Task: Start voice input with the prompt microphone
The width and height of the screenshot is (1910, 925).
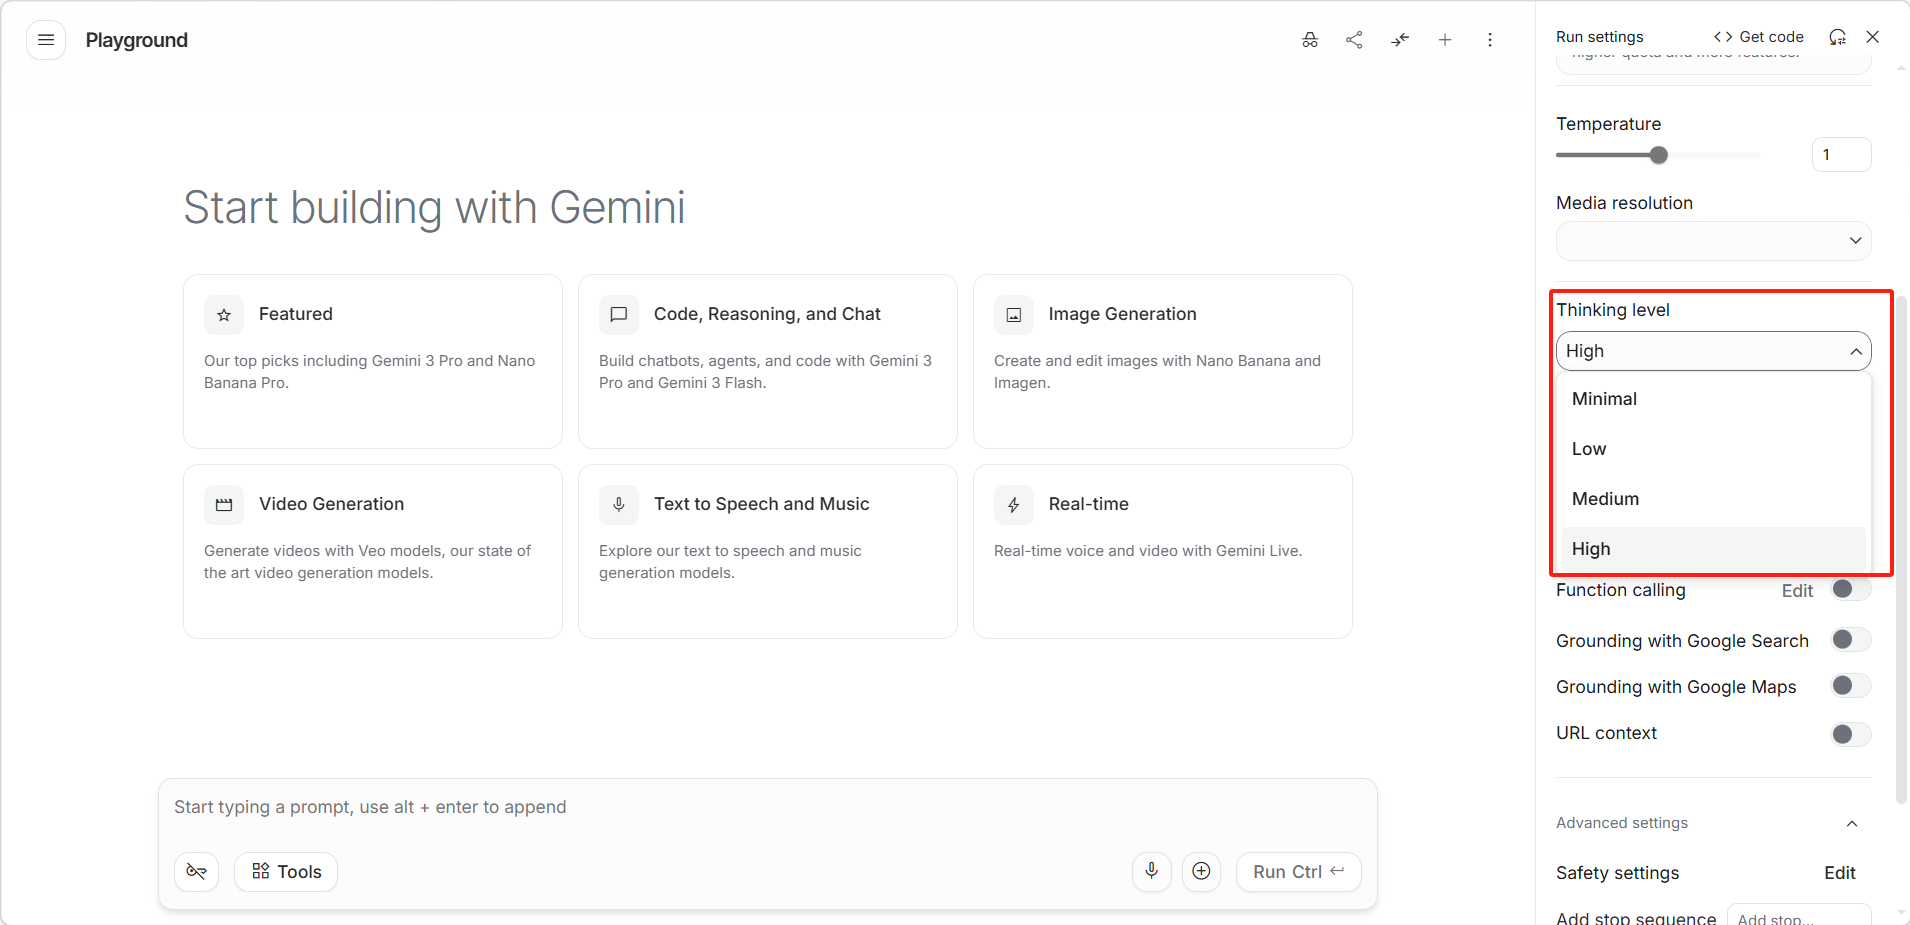Action: [x=1152, y=872]
